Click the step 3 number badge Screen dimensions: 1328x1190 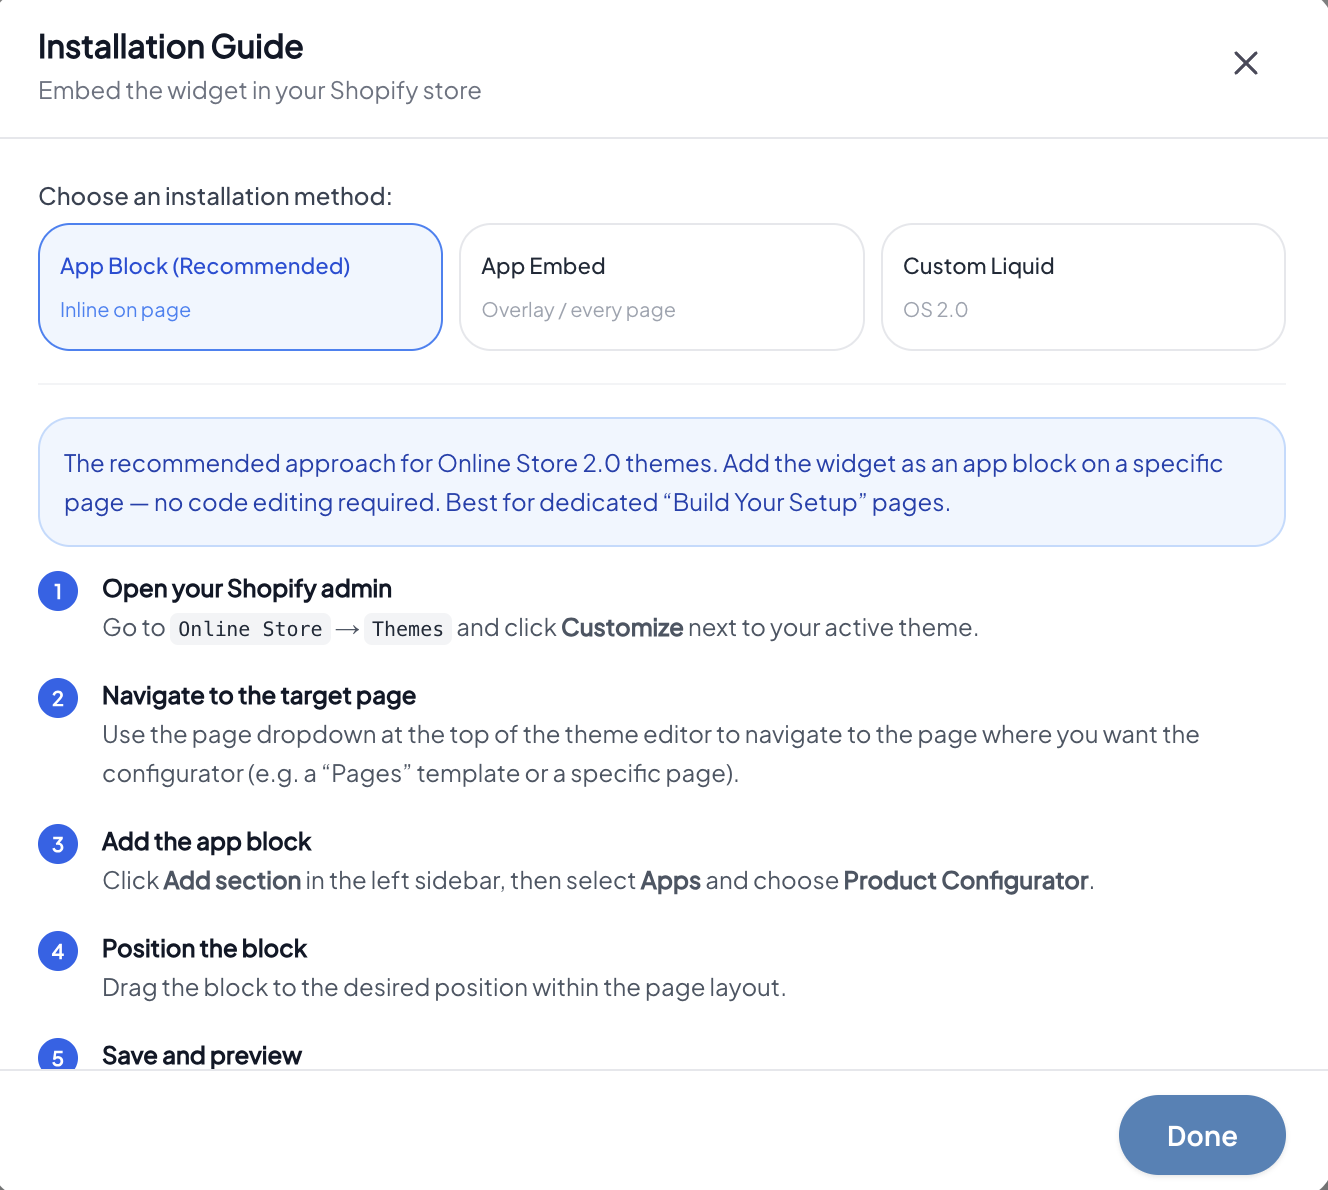58,844
